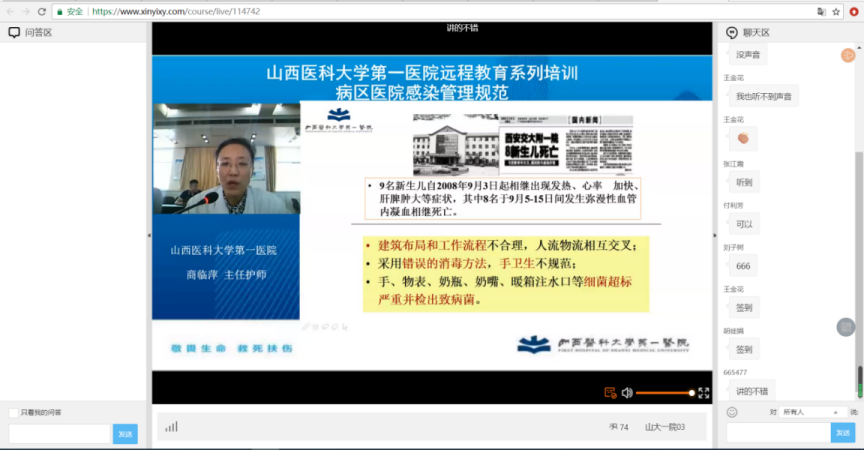Send chat message with right 发送 button

[843, 433]
